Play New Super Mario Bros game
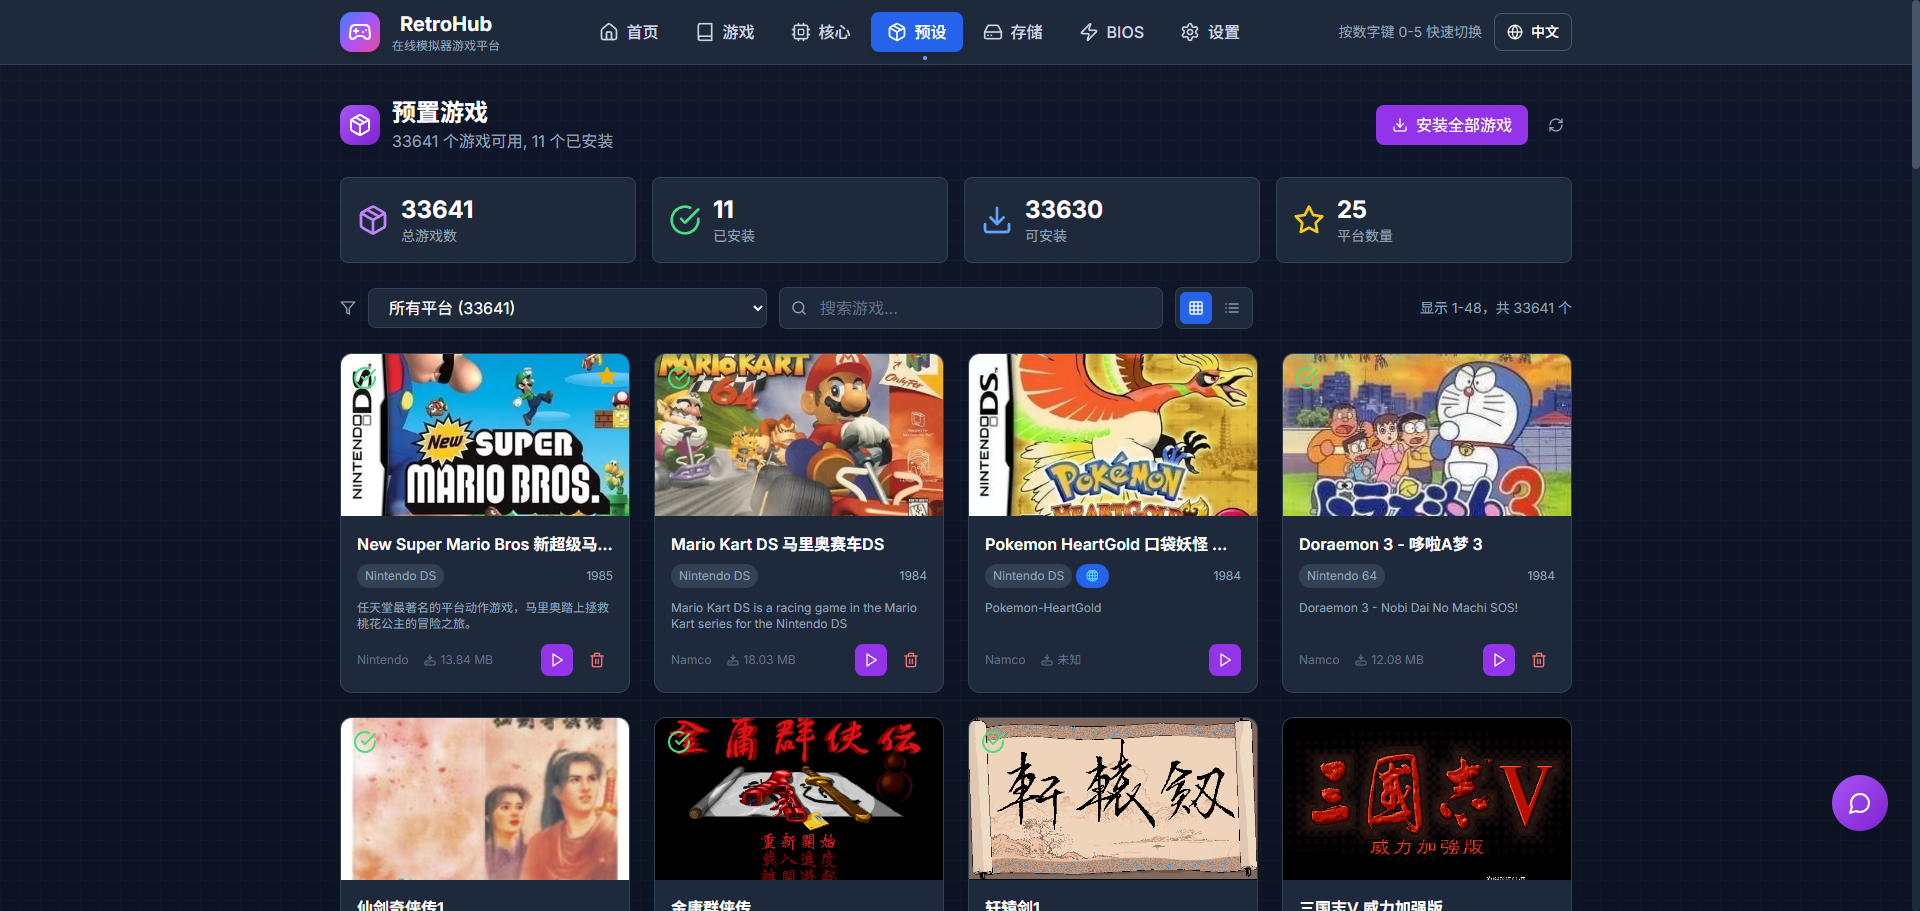The height and width of the screenshot is (911, 1920). click(557, 660)
